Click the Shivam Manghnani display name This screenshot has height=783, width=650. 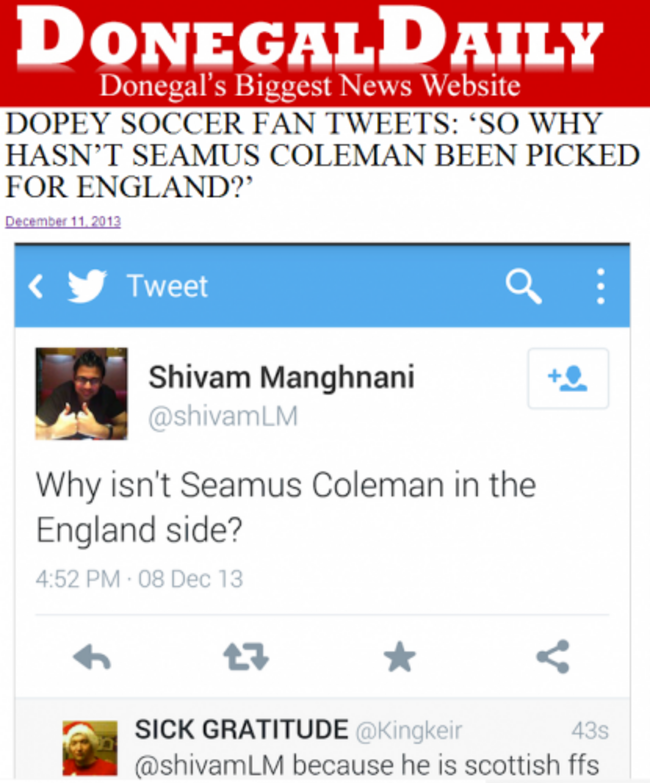pos(282,377)
